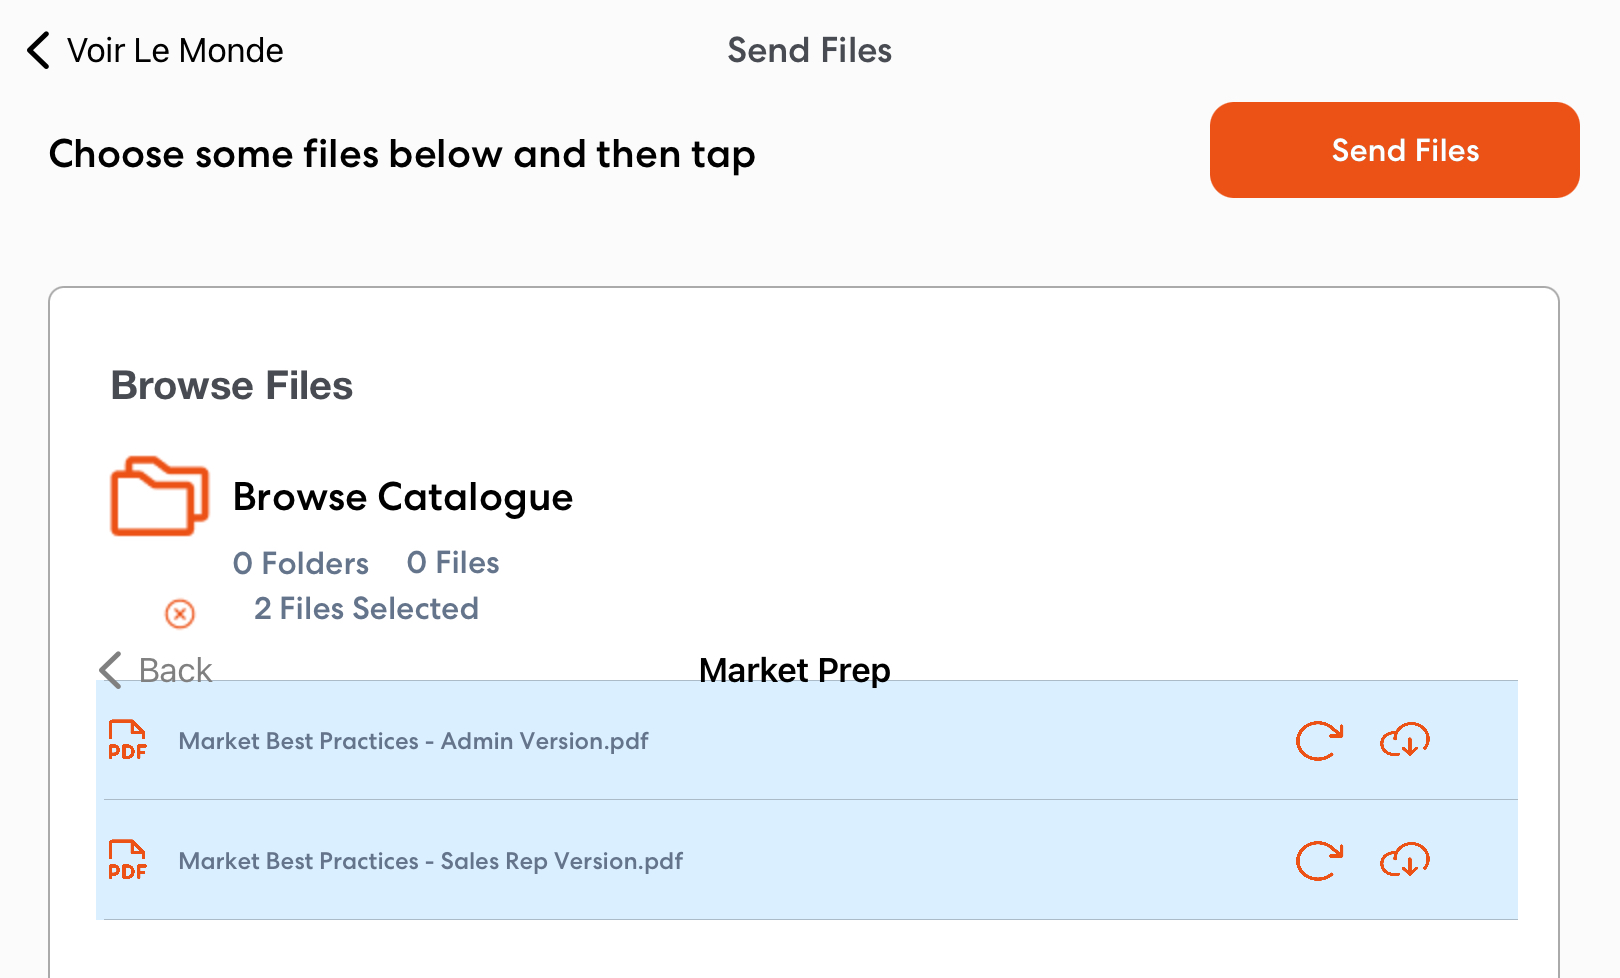Download Market Best Practices Admin Version file

tap(1405, 741)
